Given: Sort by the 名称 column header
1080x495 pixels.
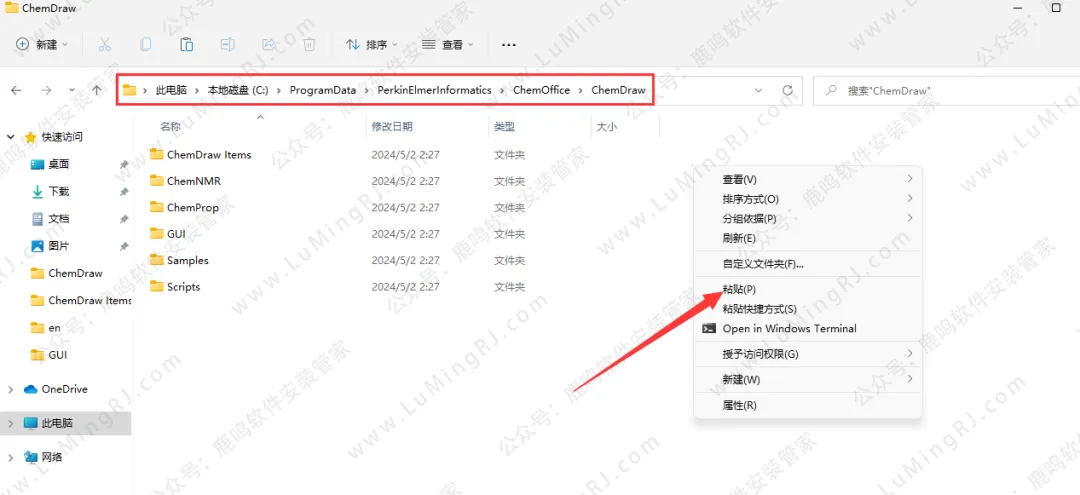Looking at the screenshot, I should coord(170,127).
